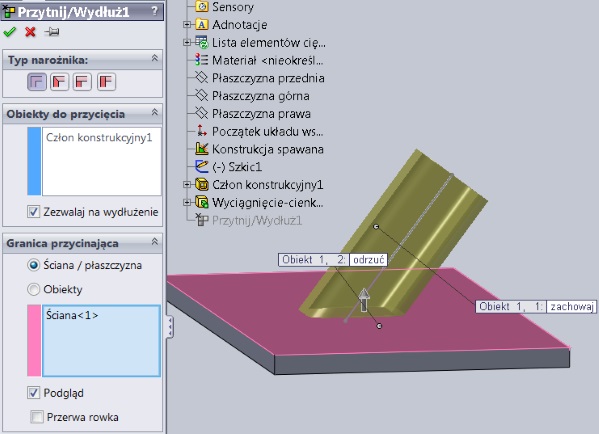Click the 'zachowaj' callout label
Screen dimensions: 599x434
tap(571, 306)
